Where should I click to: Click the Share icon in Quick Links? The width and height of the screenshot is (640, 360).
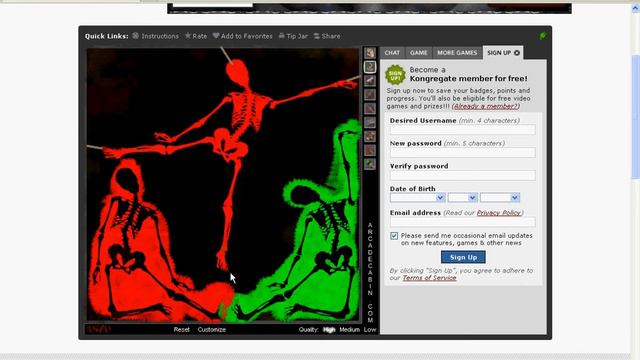coord(317,36)
